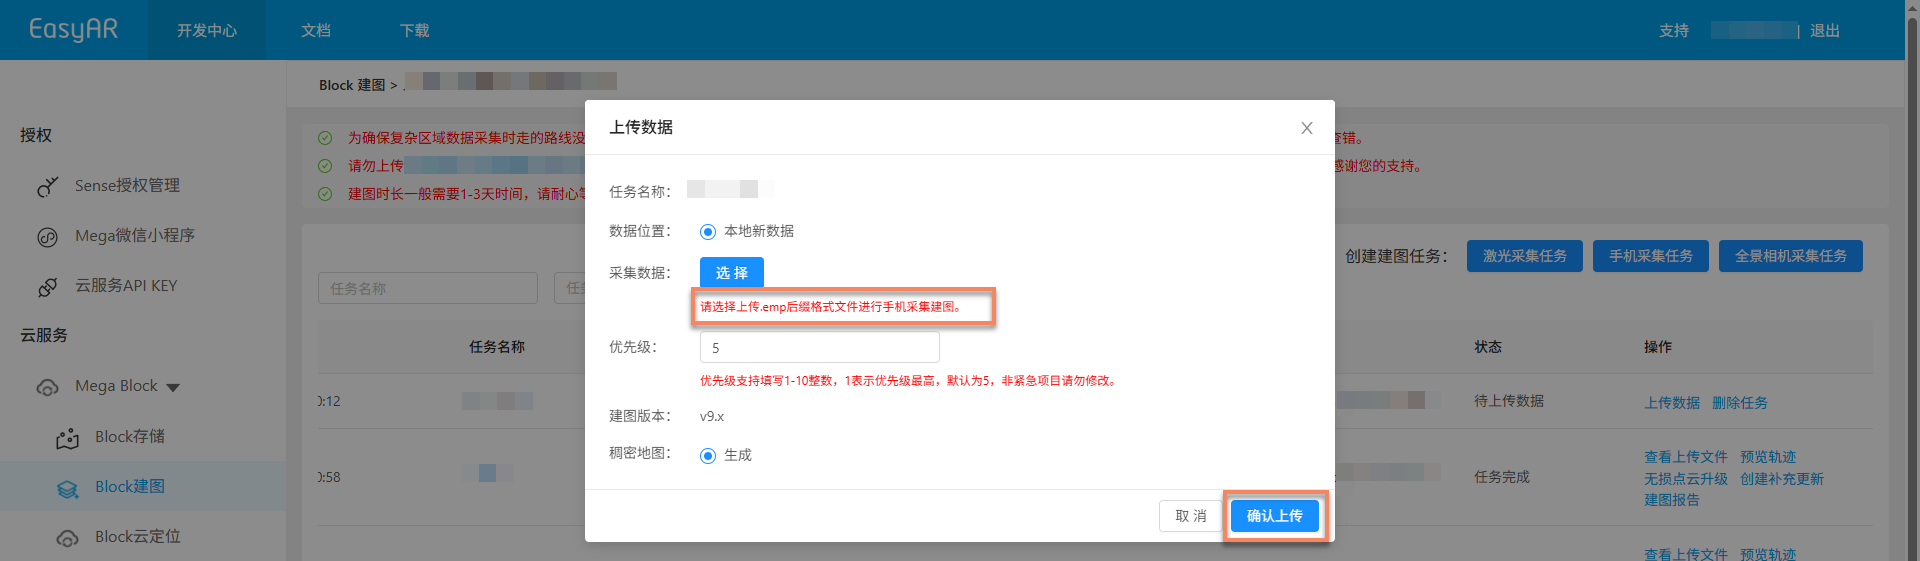
Task: Click the 云服务API KEY link icon
Action: (47, 287)
